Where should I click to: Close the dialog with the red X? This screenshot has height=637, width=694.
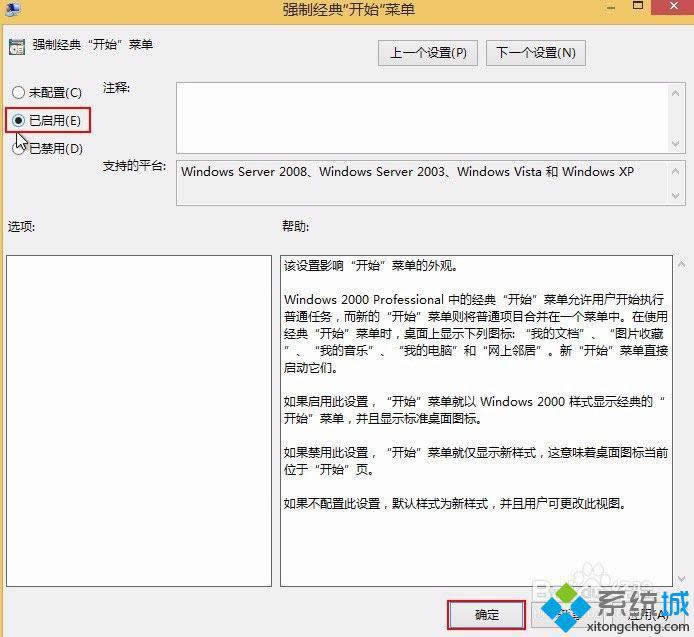(673, 7)
